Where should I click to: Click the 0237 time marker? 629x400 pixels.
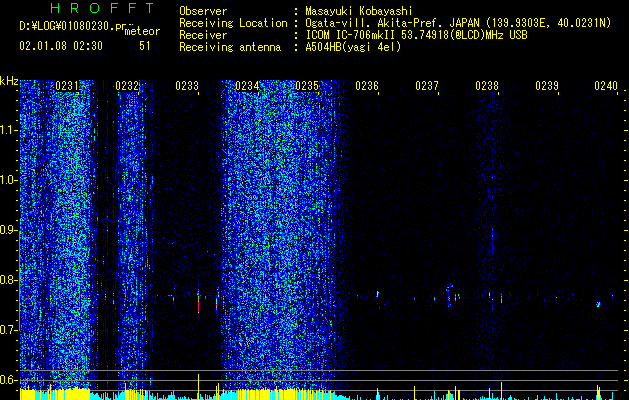pyautogui.click(x=427, y=86)
